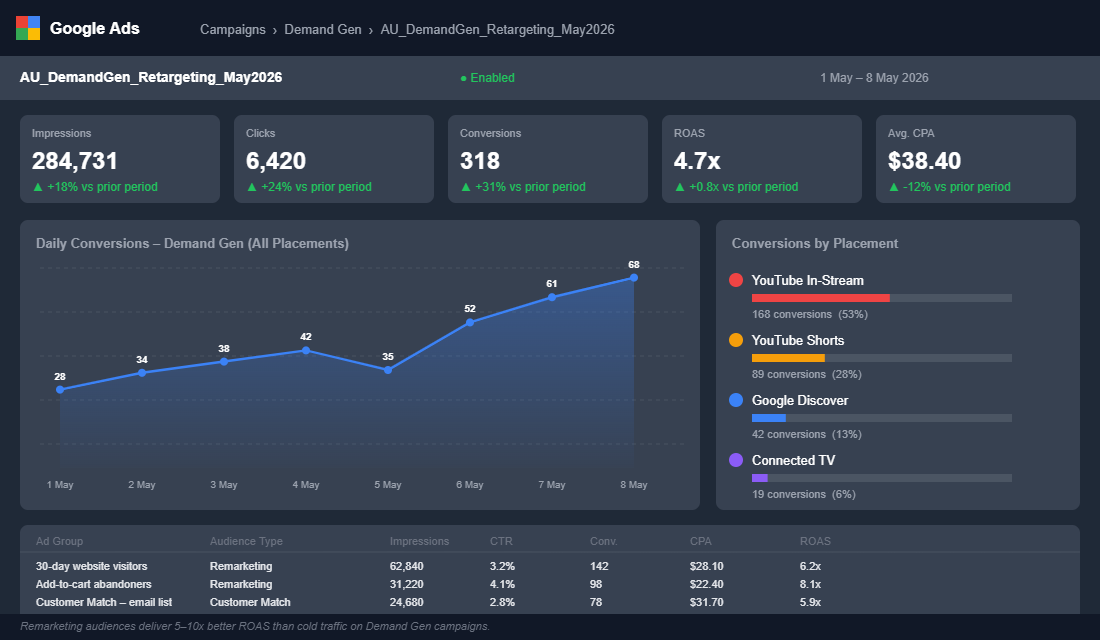This screenshot has height=640, width=1100.
Task: Click the 6 May data point labeled 52
Action: tap(470, 322)
